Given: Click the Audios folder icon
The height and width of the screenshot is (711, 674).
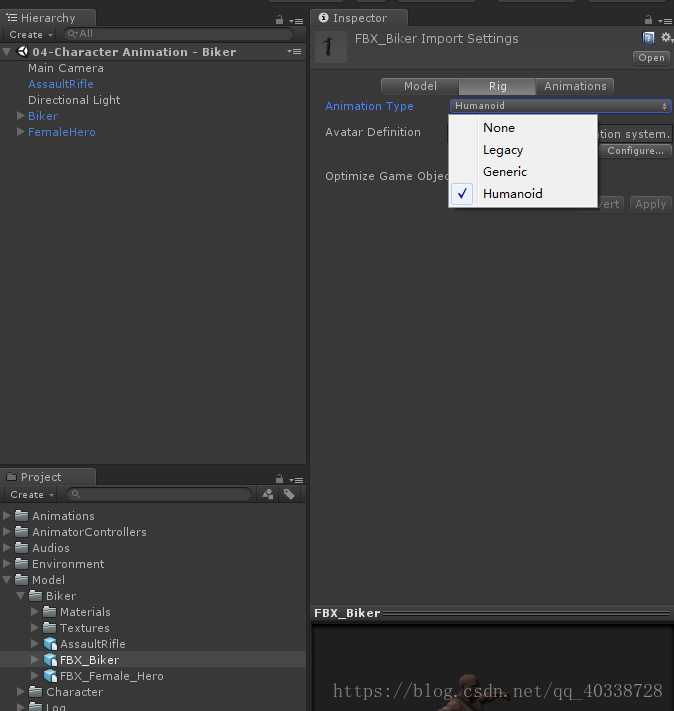Looking at the screenshot, I should [21, 548].
